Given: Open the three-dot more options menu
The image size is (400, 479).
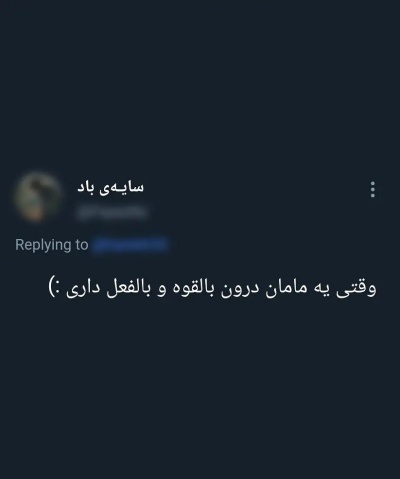Looking at the screenshot, I should [373, 190].
